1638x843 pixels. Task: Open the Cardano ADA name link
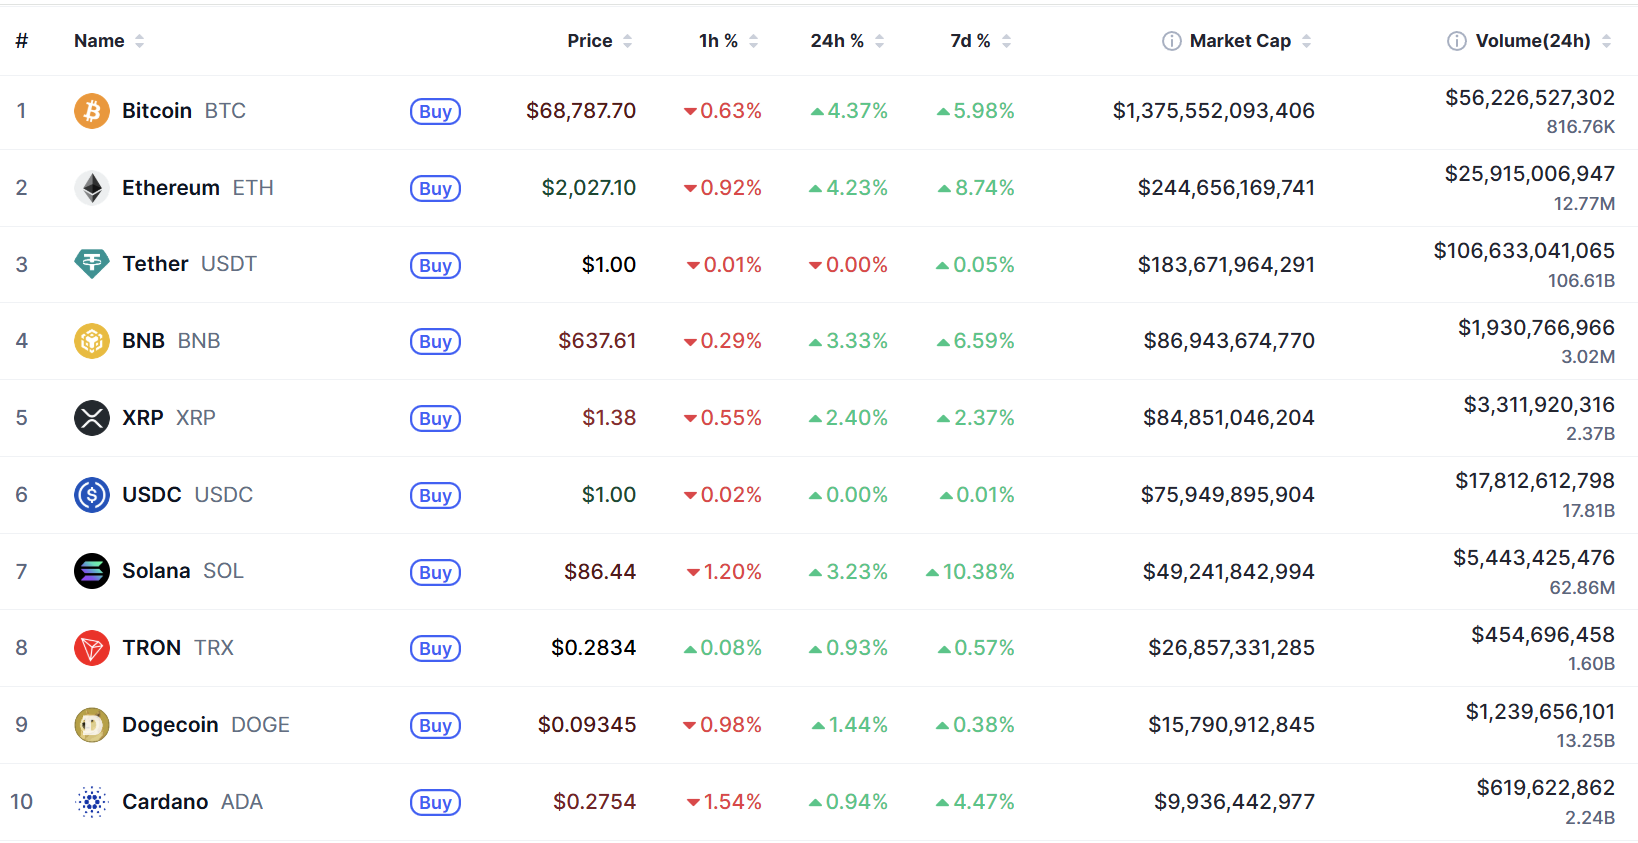click(x=192, y=802)
